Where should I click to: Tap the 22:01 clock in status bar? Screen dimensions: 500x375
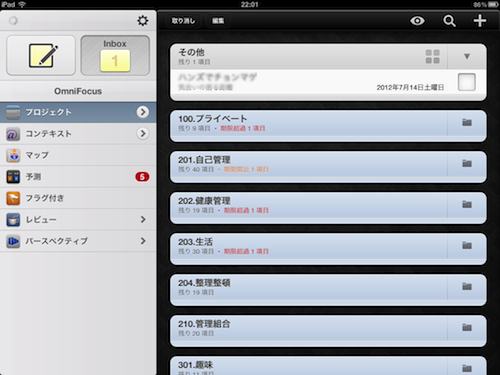pos(250,4)
